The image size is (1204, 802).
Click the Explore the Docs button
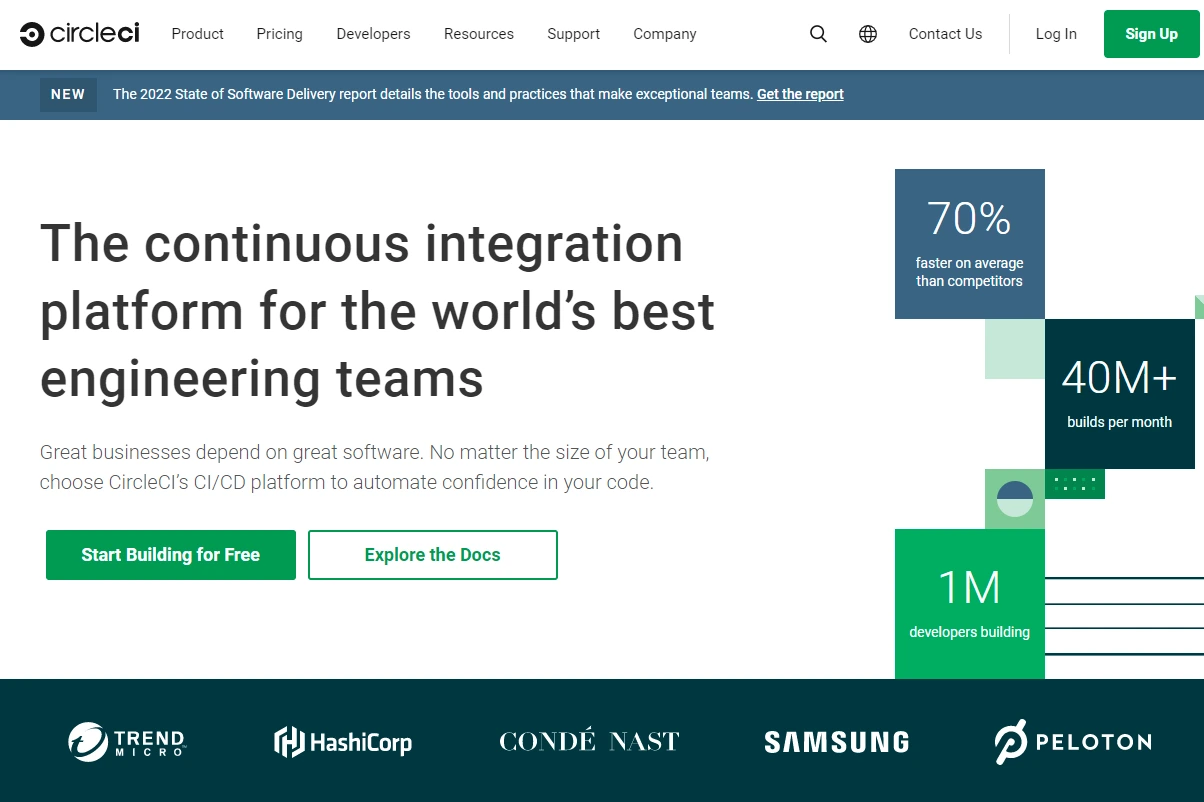tap(433, 555)
